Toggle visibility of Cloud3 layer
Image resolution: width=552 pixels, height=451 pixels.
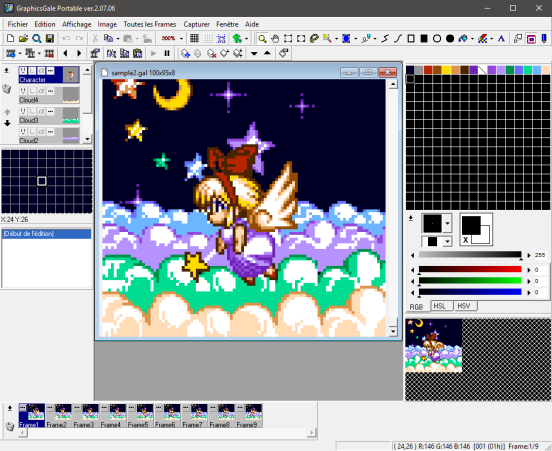point(23,111)
